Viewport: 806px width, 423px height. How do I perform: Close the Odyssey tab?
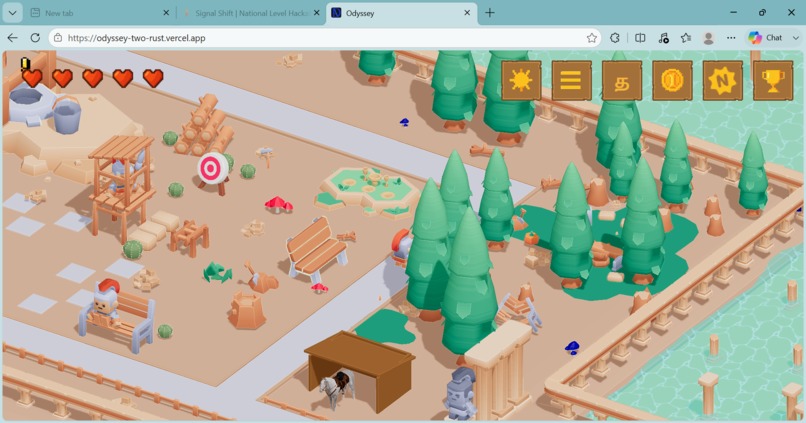pyautogui.click(x=467, y=13)
